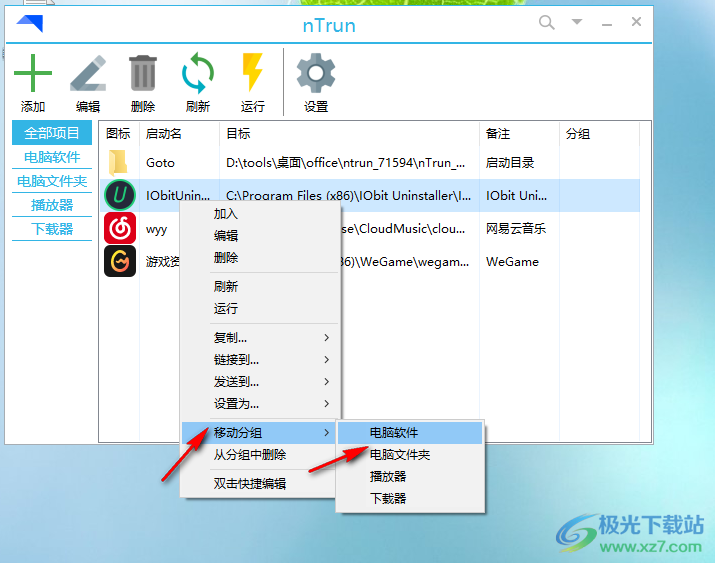Click the IObit Uninstaller green U icon

(x=120, y=195)
